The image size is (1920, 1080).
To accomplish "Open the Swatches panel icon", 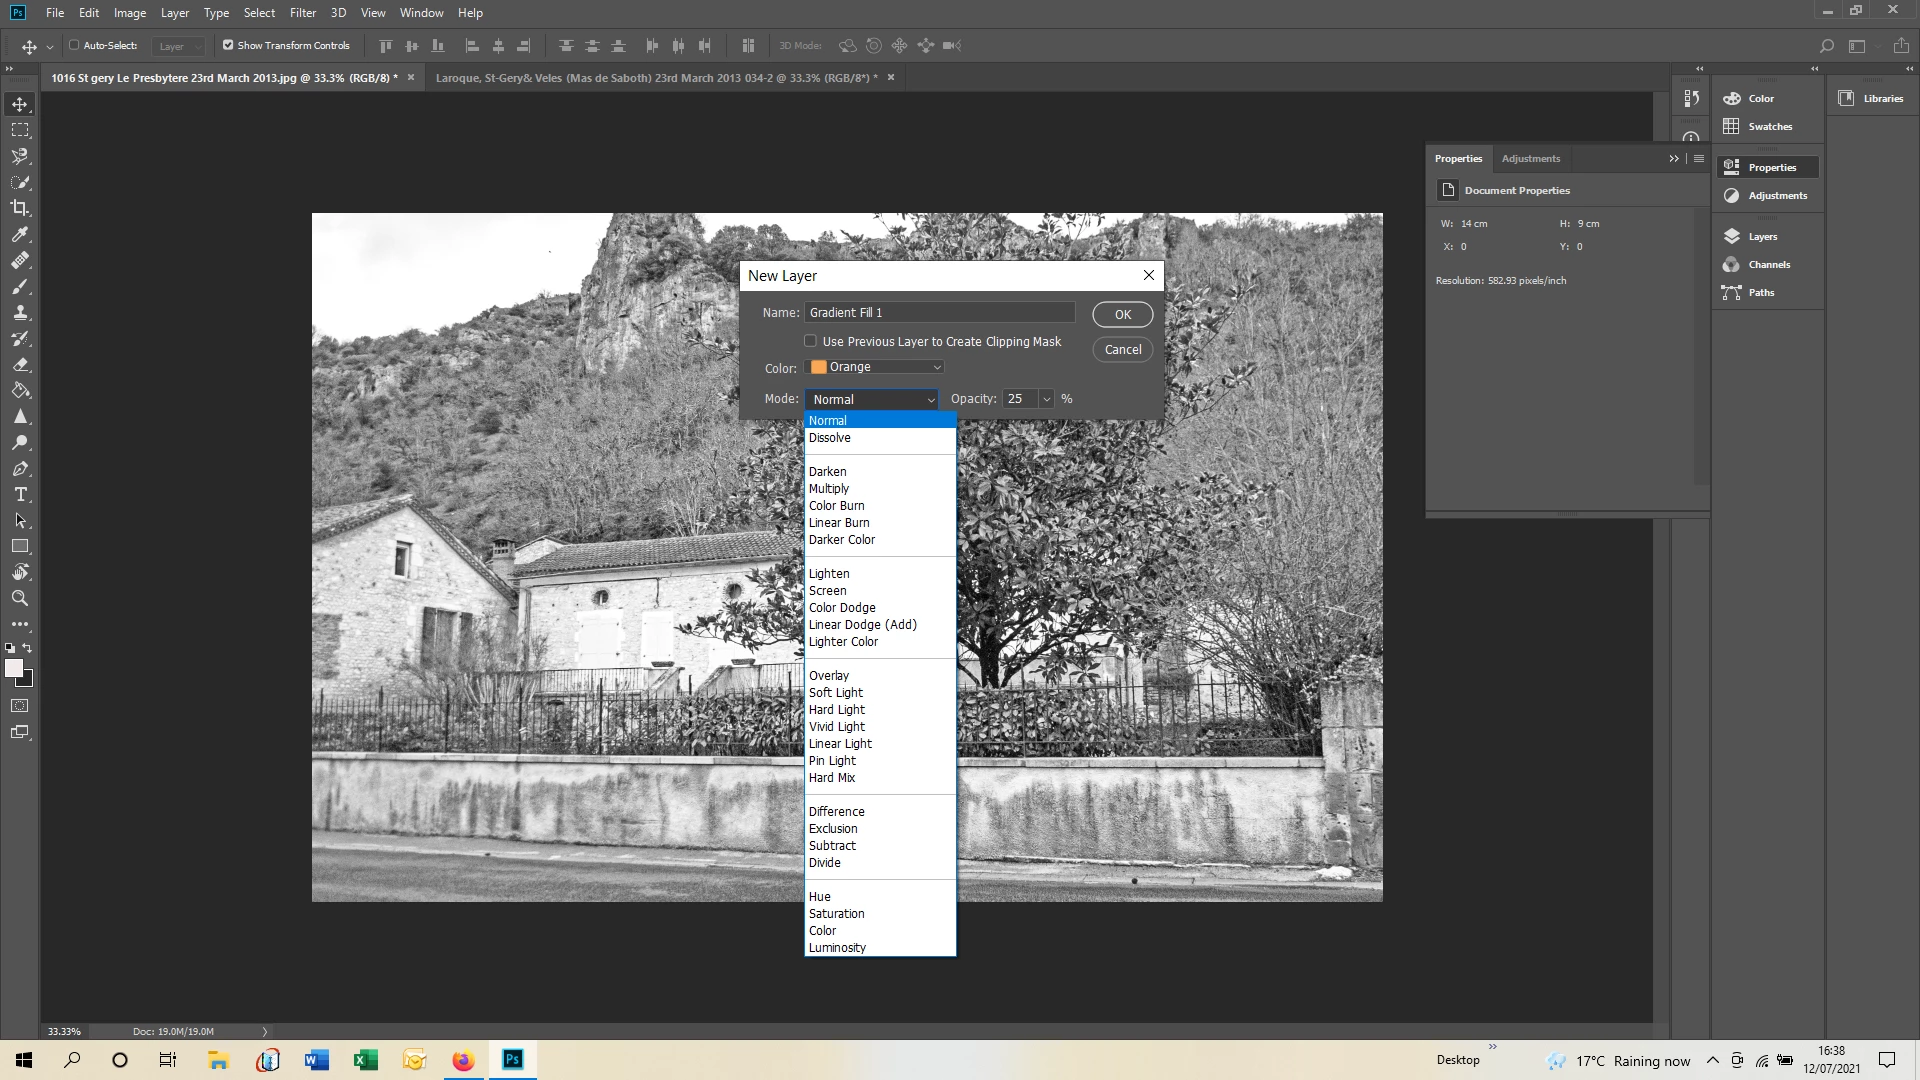I will (1732, 127).
